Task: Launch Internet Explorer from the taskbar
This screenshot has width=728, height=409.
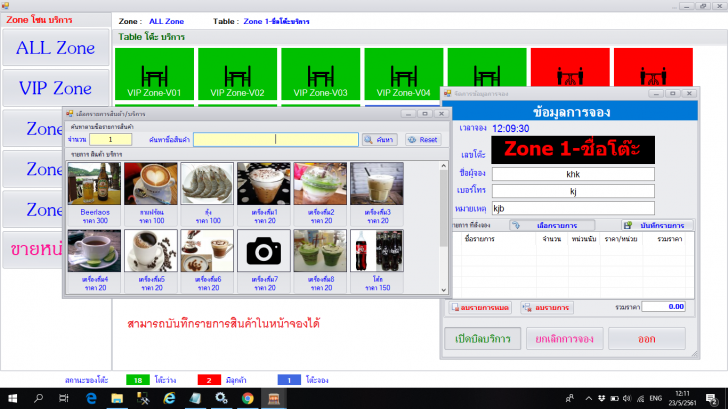Action: 169,398
